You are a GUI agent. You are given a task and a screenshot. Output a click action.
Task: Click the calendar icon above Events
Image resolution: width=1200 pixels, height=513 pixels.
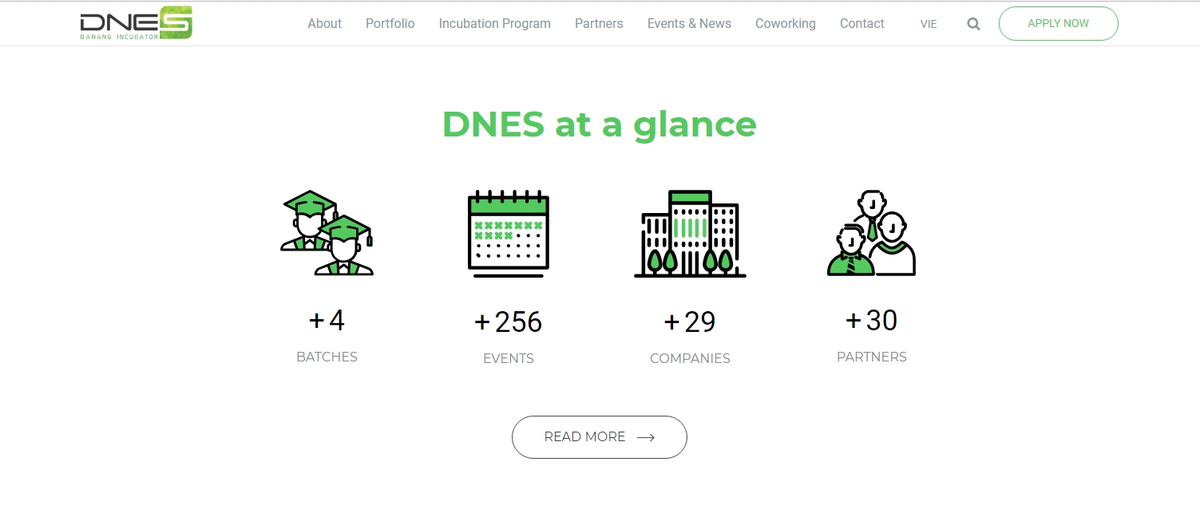click(x=508, y=233)
